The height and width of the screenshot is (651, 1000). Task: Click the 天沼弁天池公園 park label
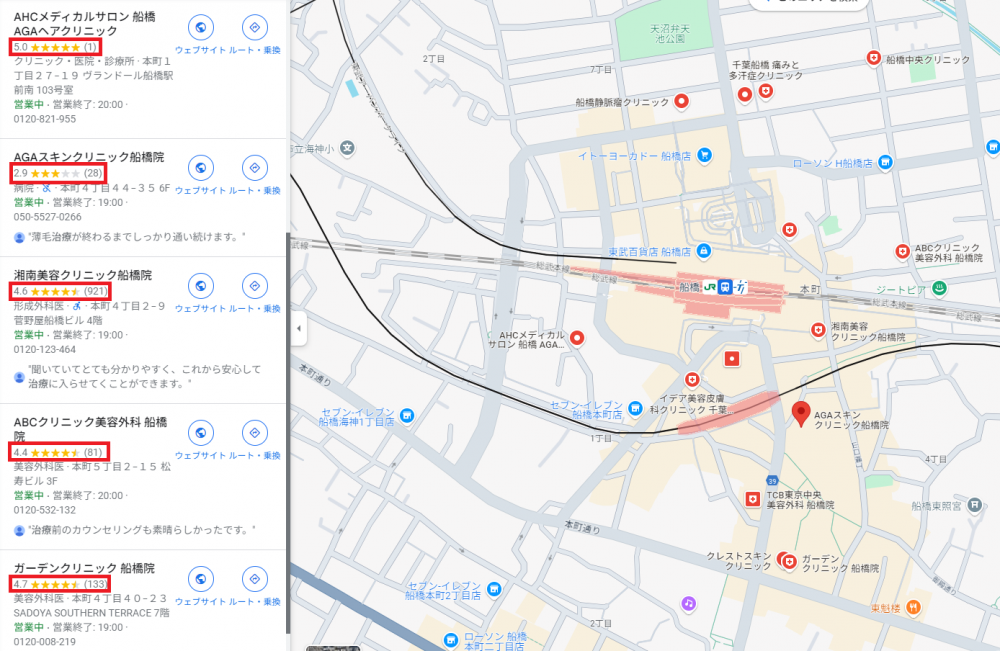(670, 34)
